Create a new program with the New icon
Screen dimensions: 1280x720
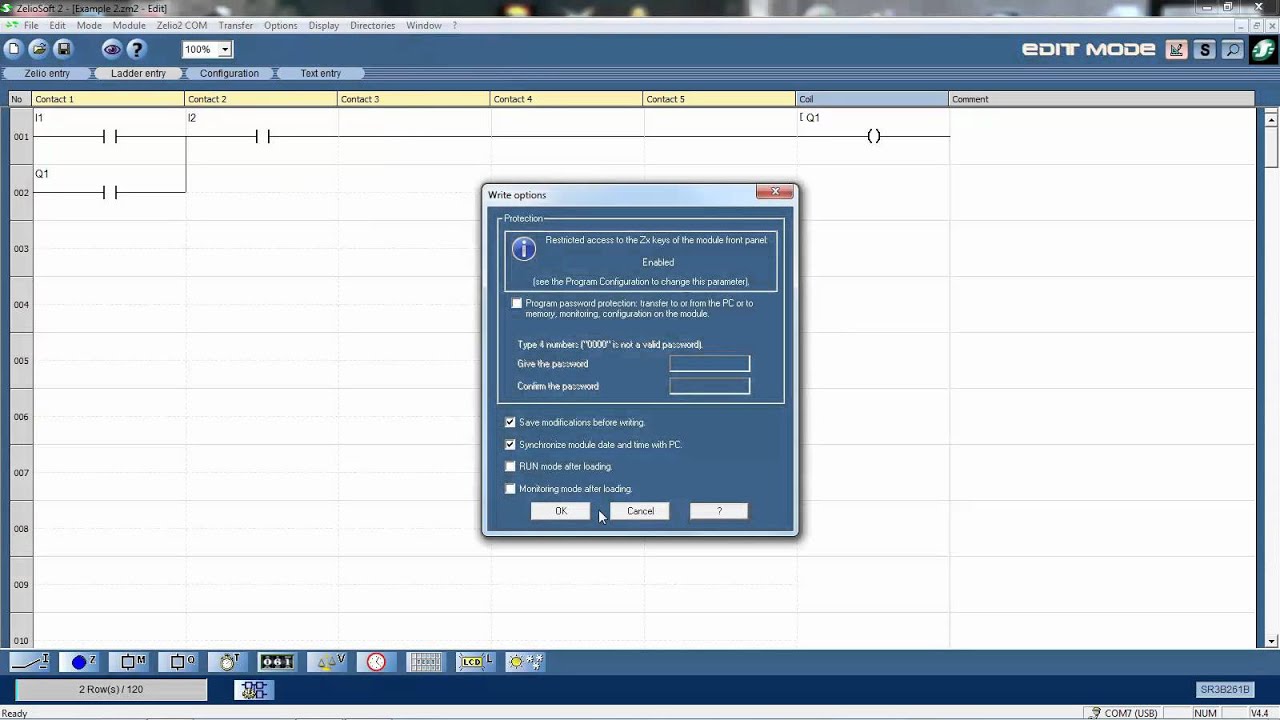point(13,49)
